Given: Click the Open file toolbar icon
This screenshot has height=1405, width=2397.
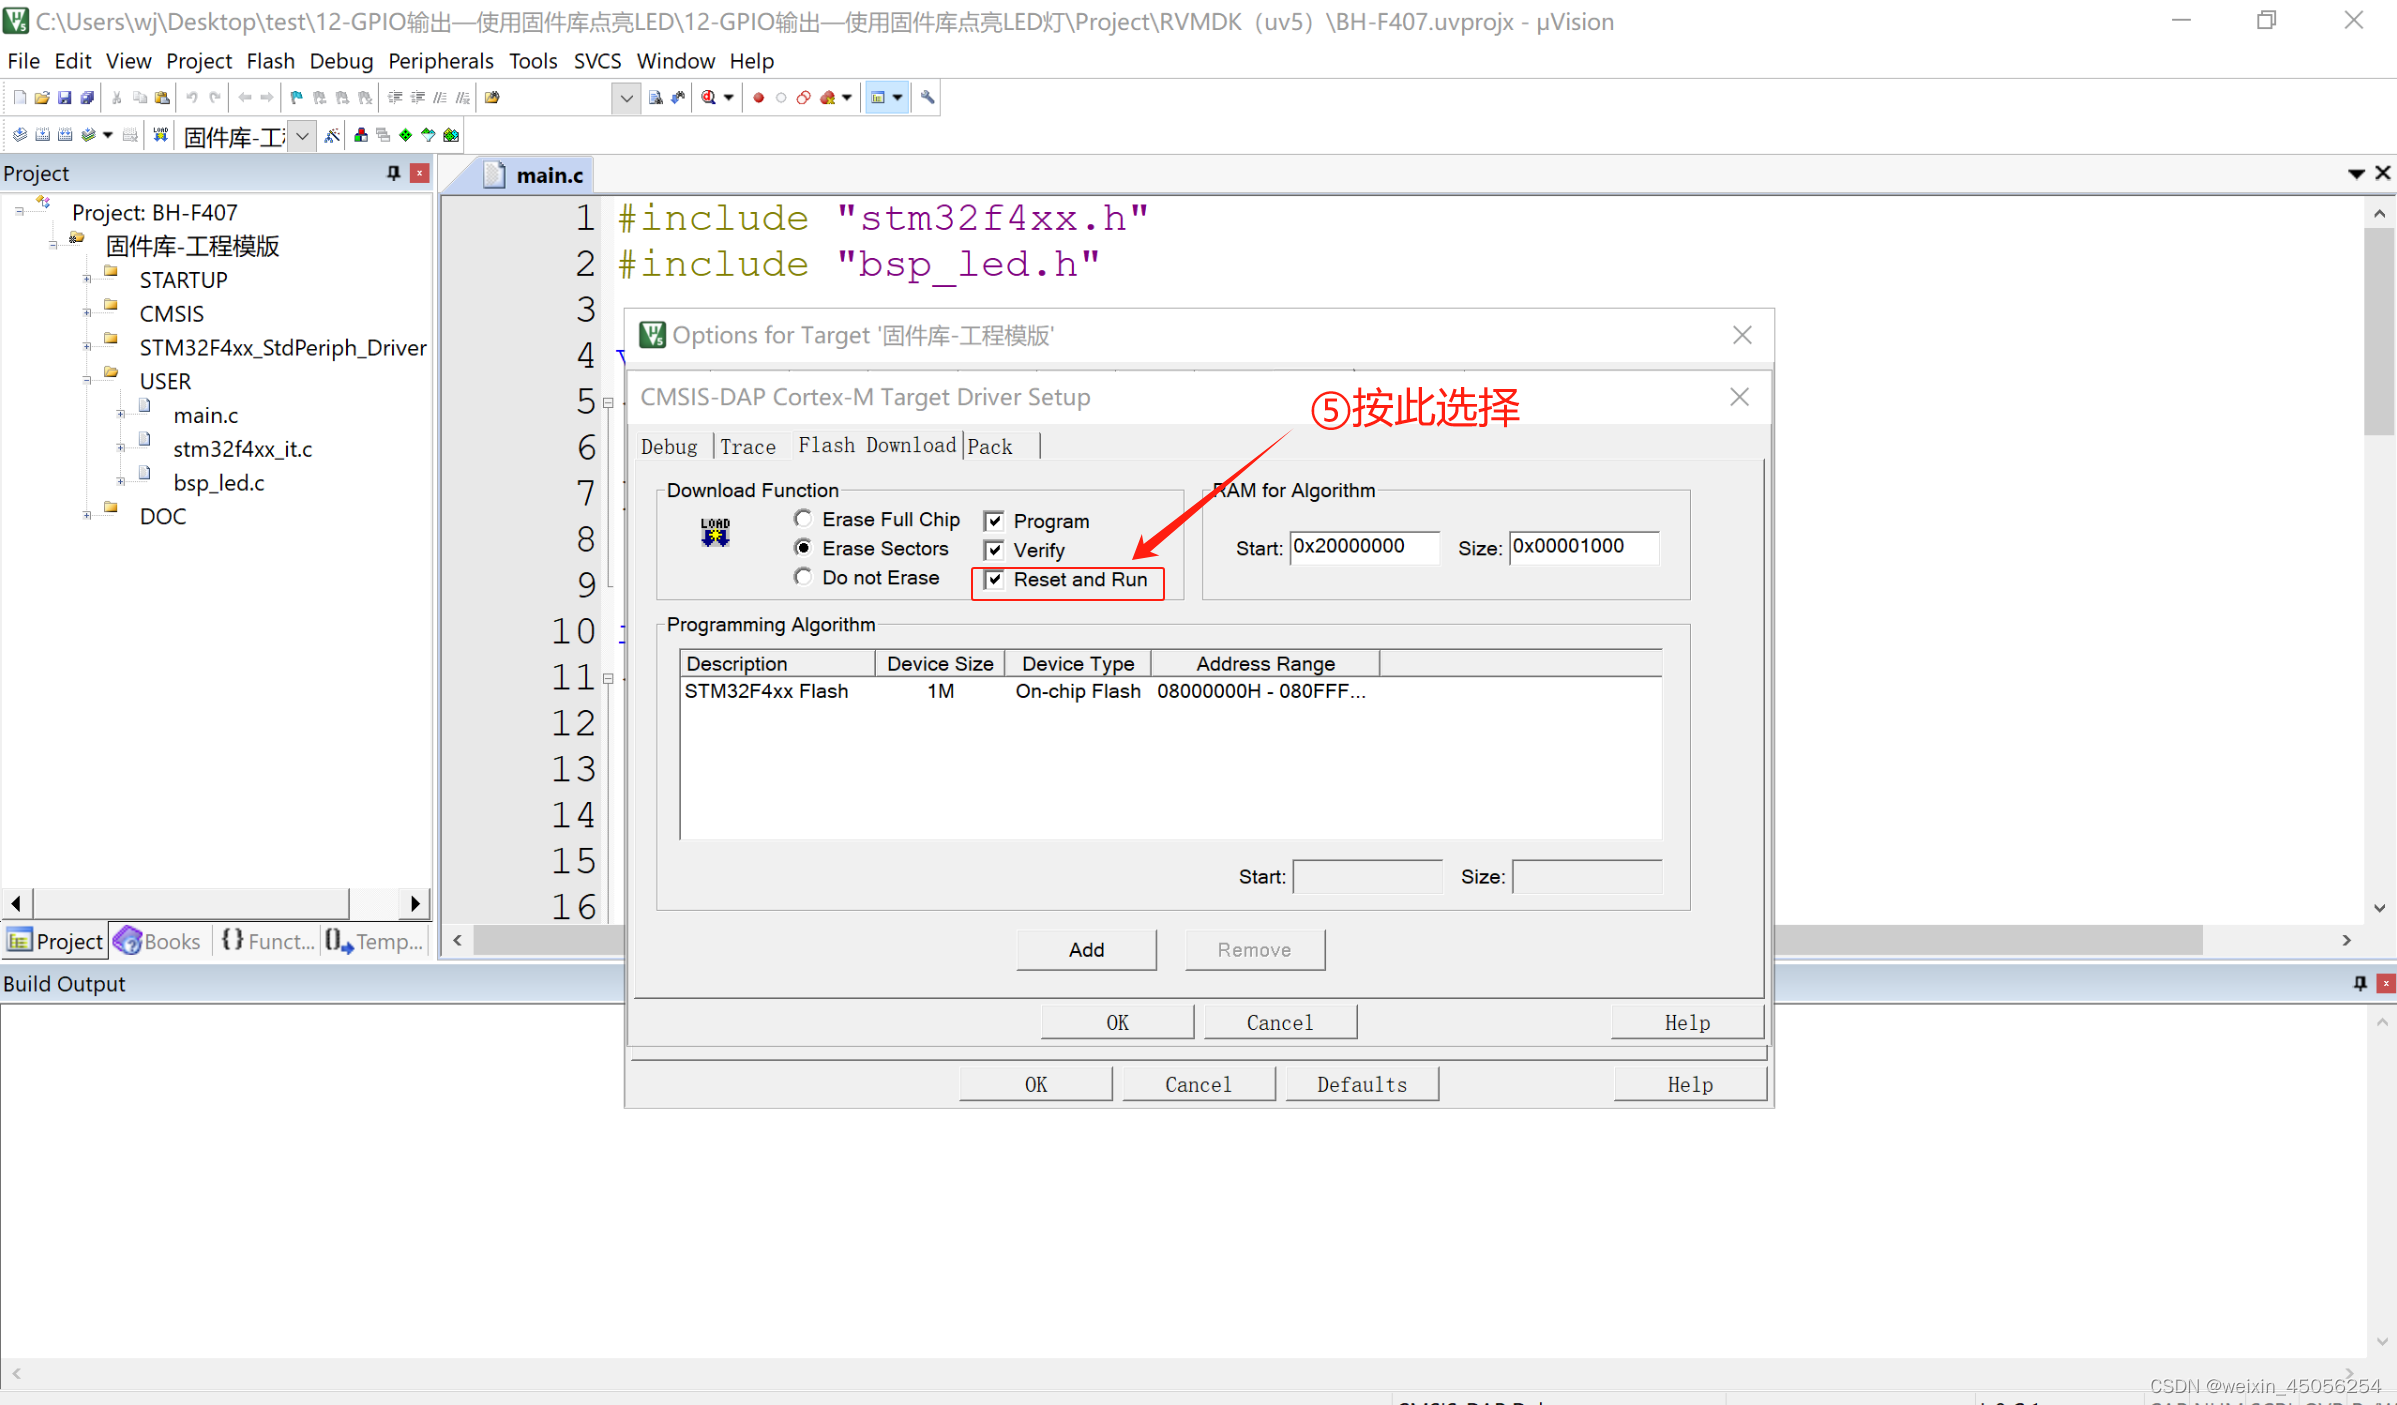Looking at the screenshot, I should pos(42,97).
